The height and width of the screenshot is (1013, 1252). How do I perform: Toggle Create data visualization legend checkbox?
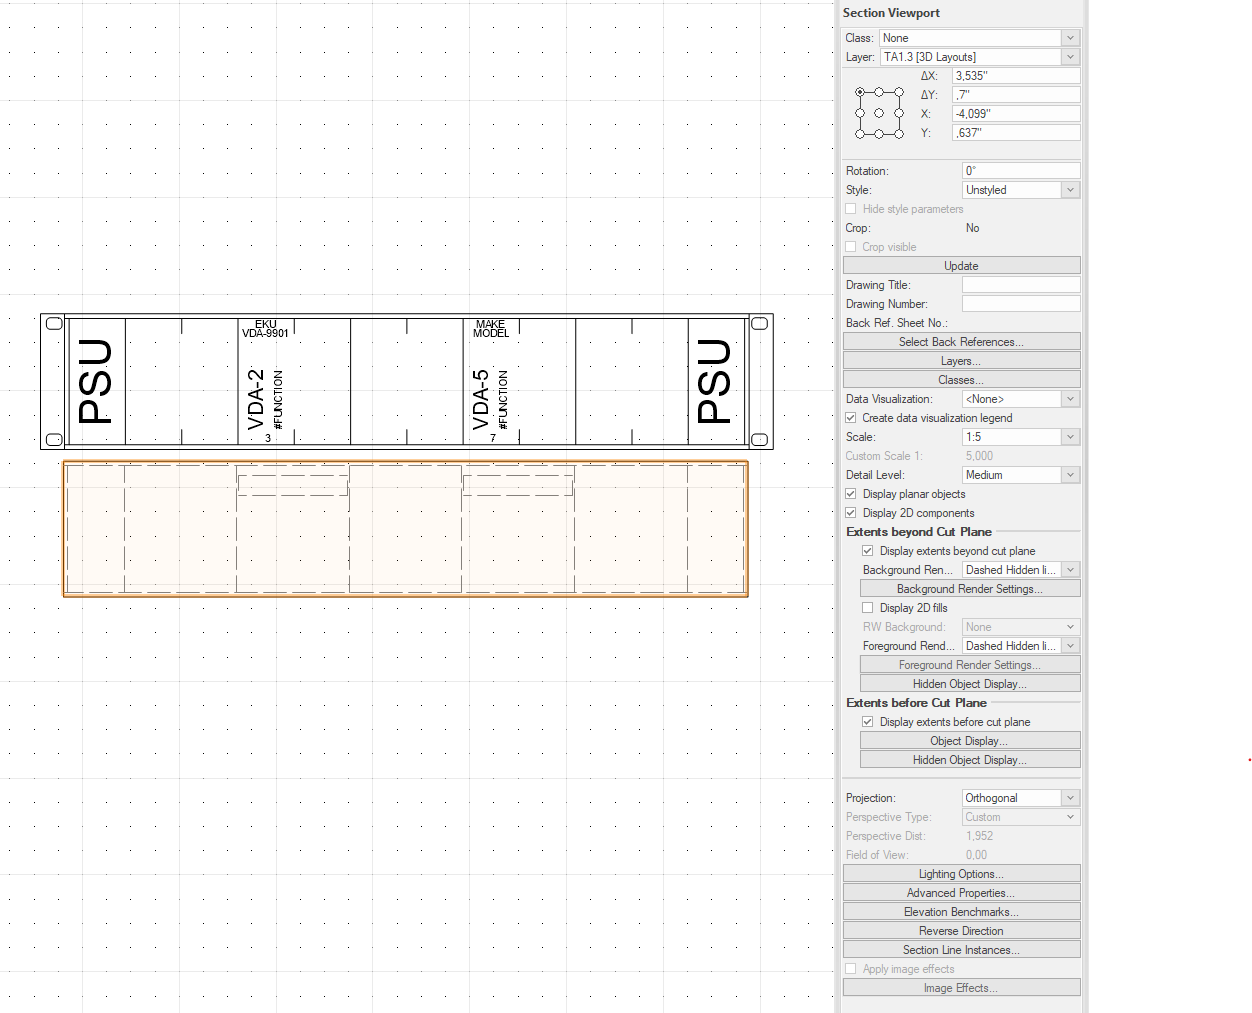(851, 418)
